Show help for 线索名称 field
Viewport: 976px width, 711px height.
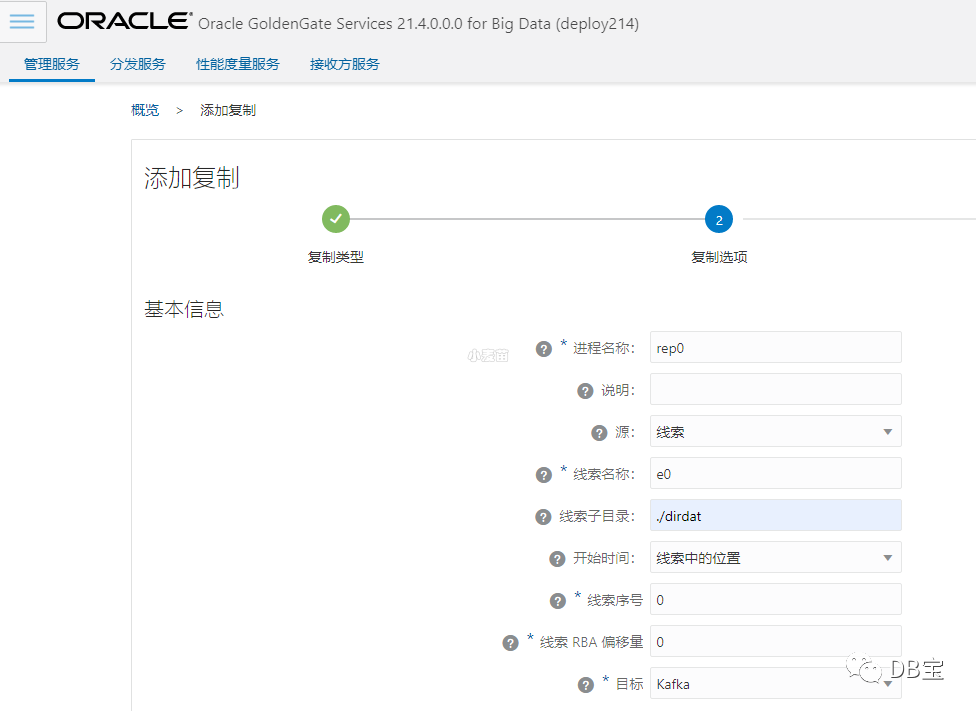pyautogui.click(x=543, y=476)
